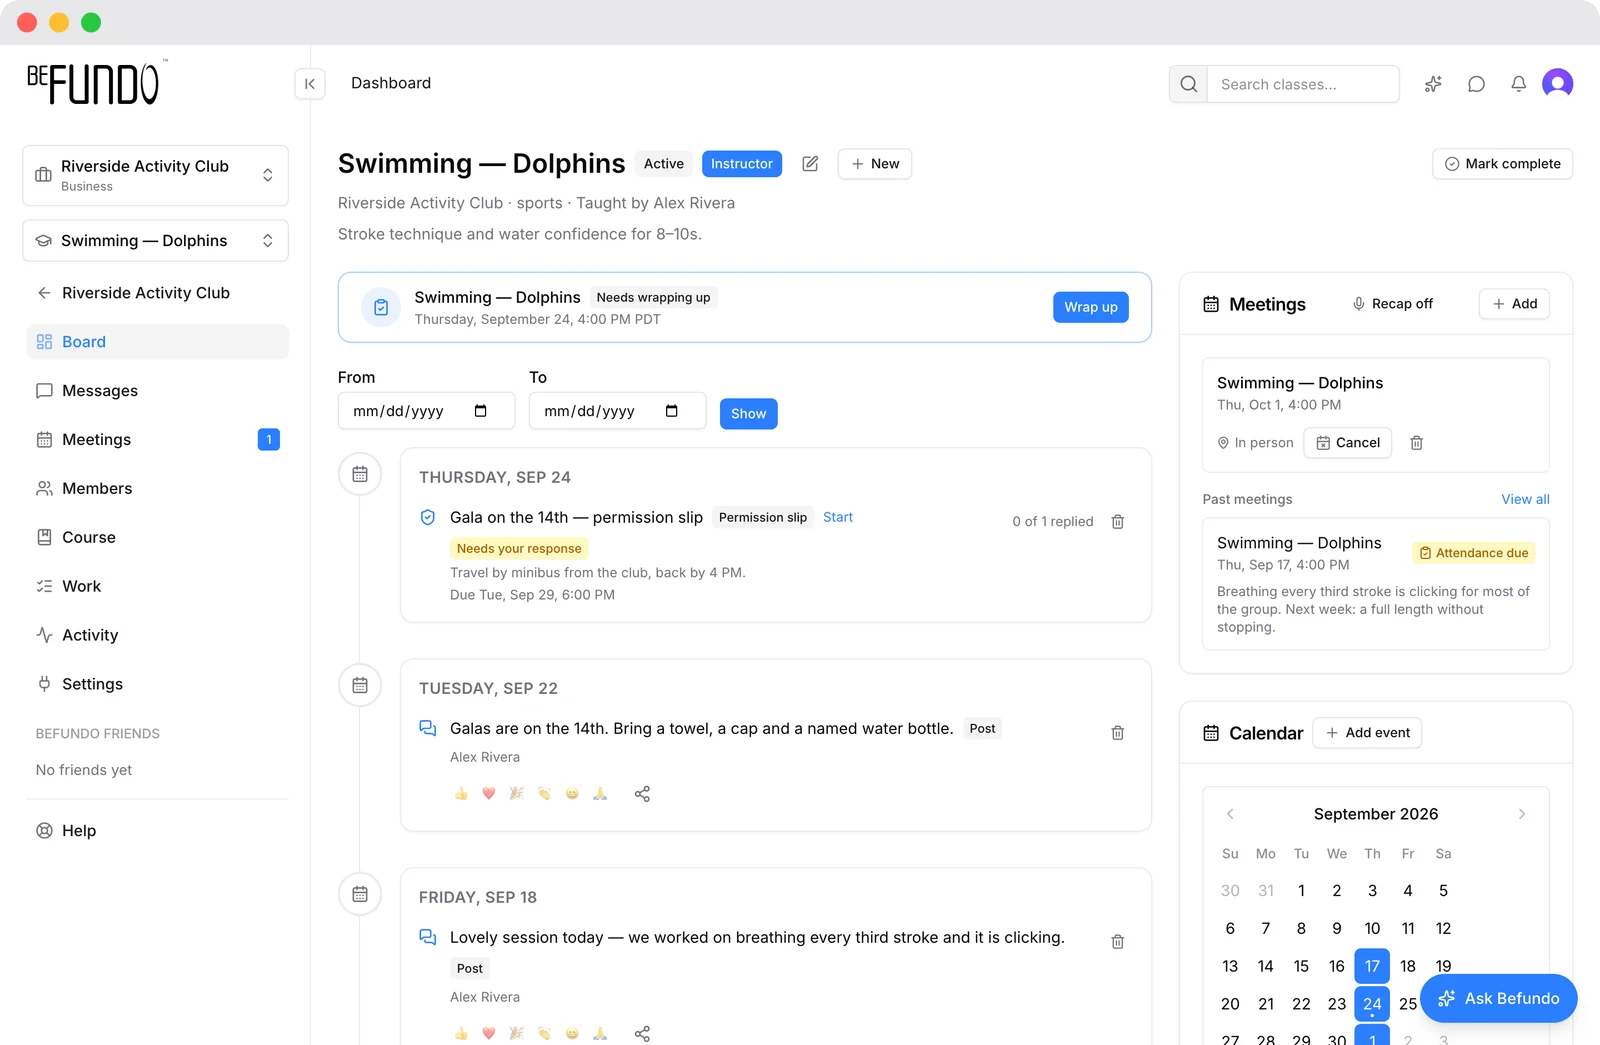1600x1045 pixels.
Task: Click the Show button for date filter
Action: point(748,414)
